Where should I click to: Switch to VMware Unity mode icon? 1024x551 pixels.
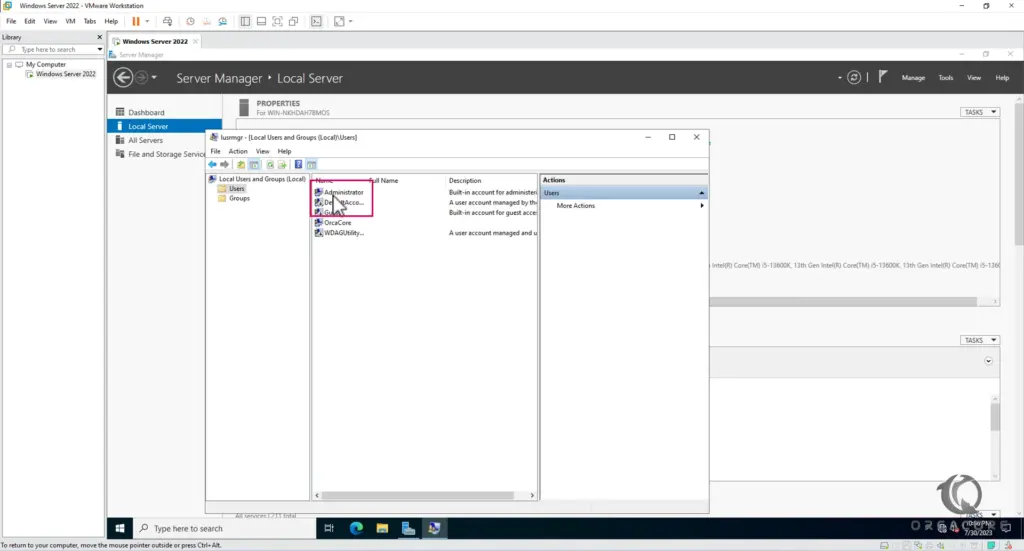tap(294, 21)
